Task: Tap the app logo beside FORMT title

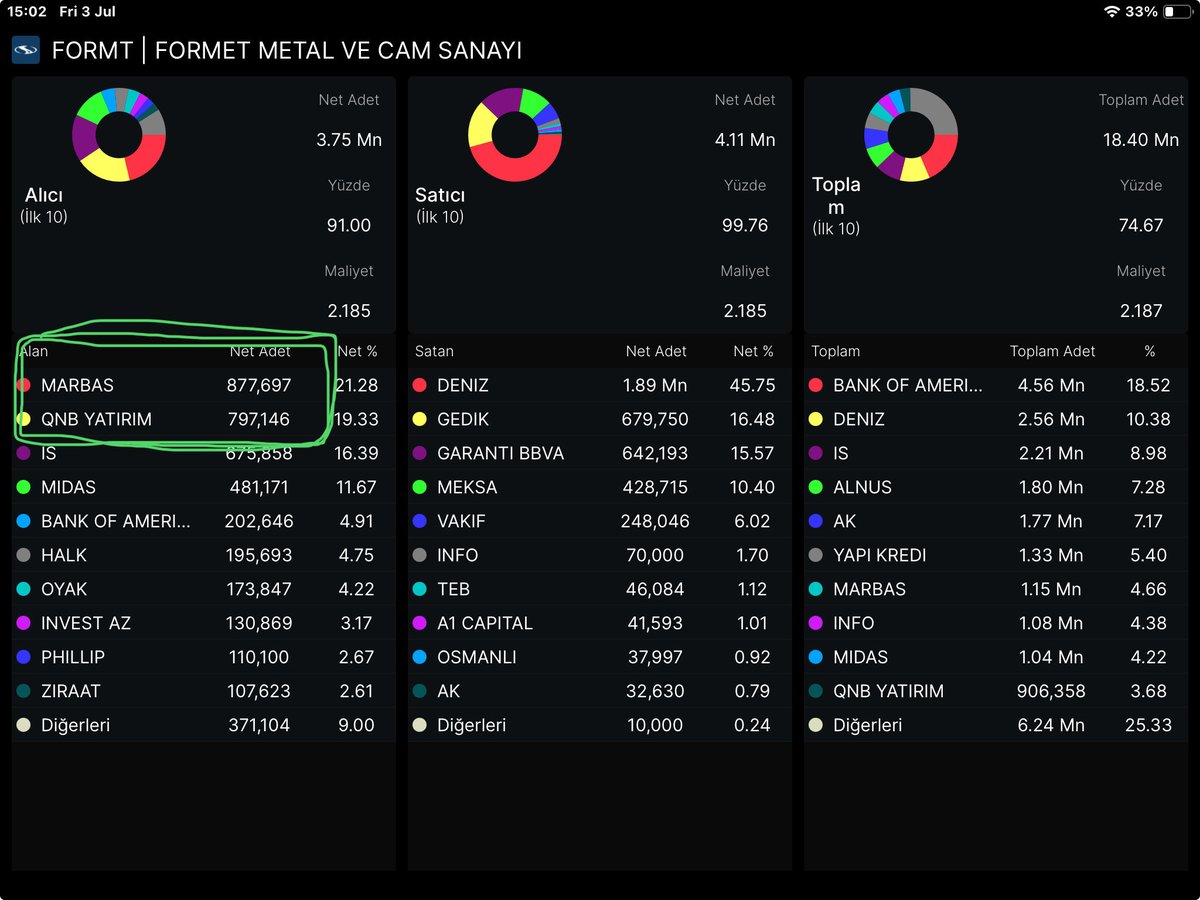Action: (x=26, y=50)
